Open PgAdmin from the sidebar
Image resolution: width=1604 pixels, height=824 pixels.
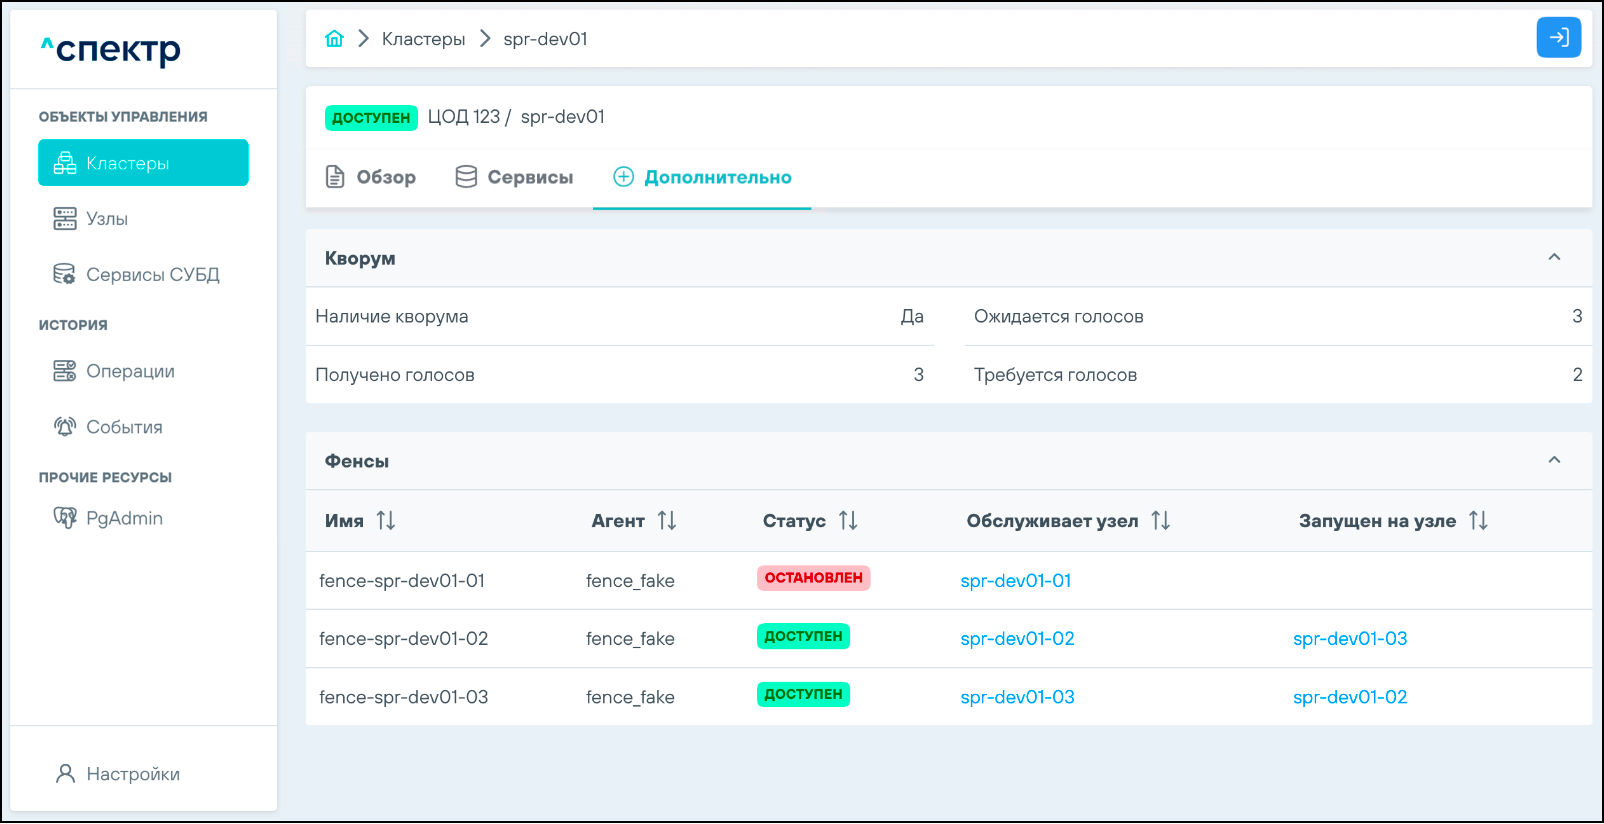pyautogui.click(x=123, y=518)
